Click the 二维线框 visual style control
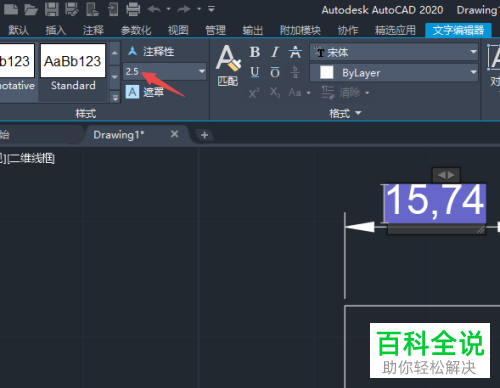This screenshot has width=500, height=388. (32, 159)
